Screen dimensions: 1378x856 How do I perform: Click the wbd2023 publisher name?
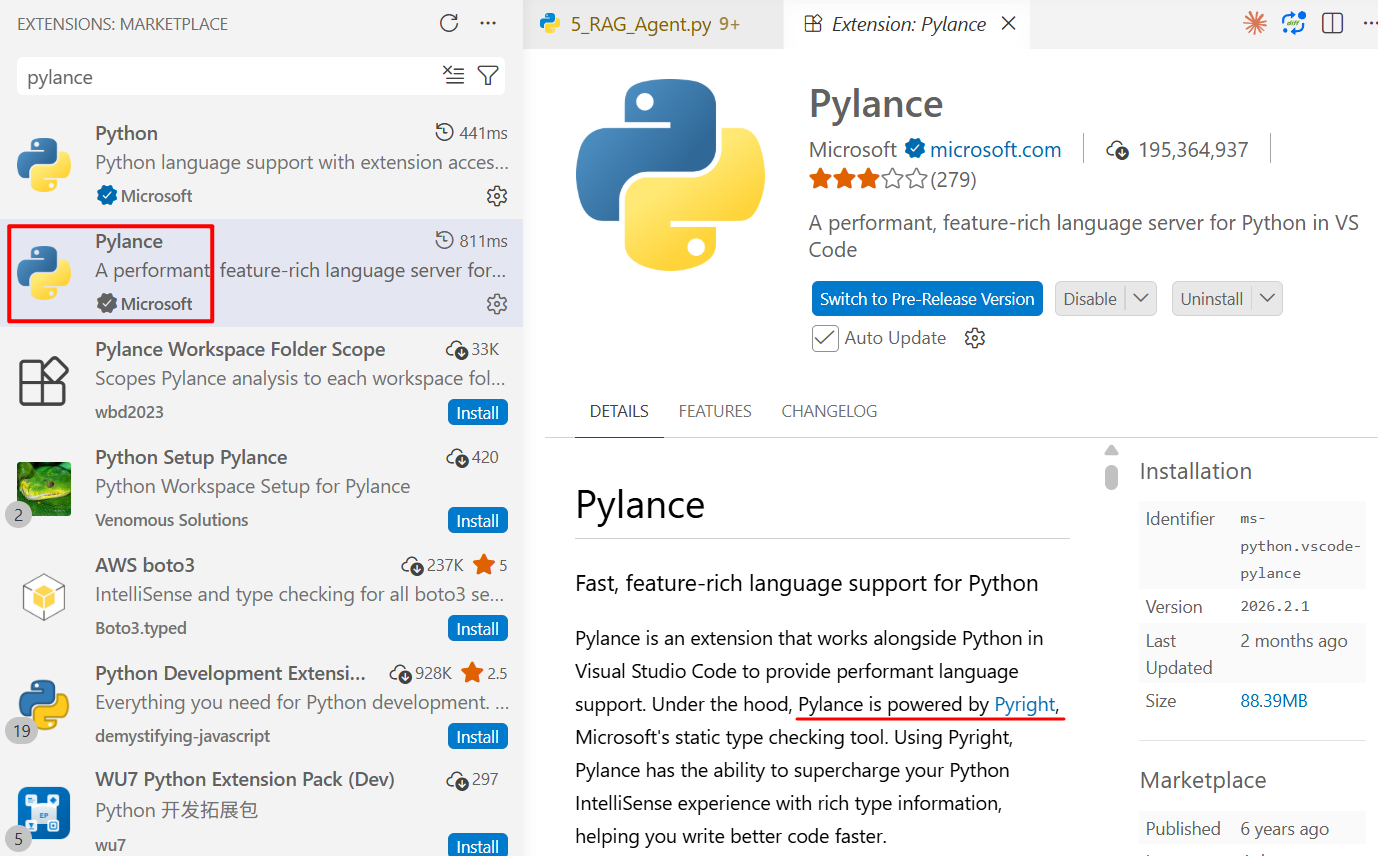click(x=129, y=412)
